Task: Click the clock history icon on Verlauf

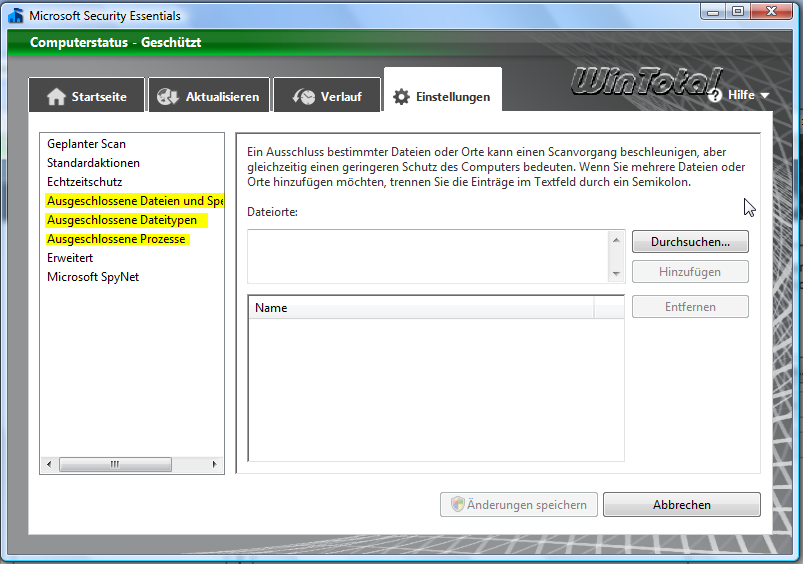Action: [304, 96]
